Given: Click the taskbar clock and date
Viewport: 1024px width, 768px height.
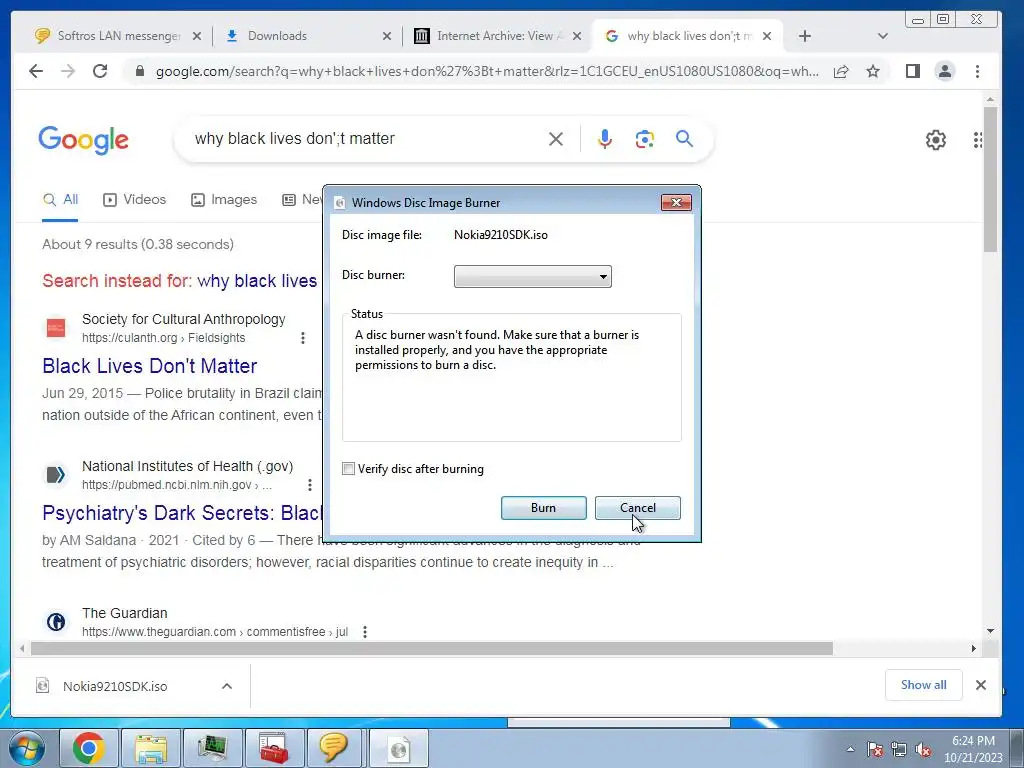Looking at the screenshot, I should pyautogui.click(x=973, y=749).
